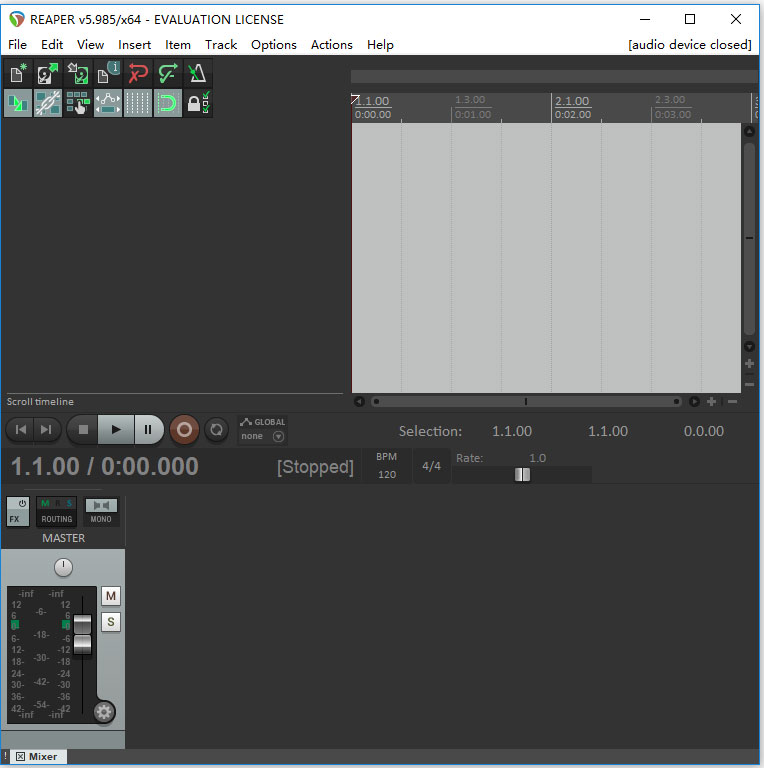Click the red Undo arrow icon
This screenshot has height=768, width=764.
138,73
